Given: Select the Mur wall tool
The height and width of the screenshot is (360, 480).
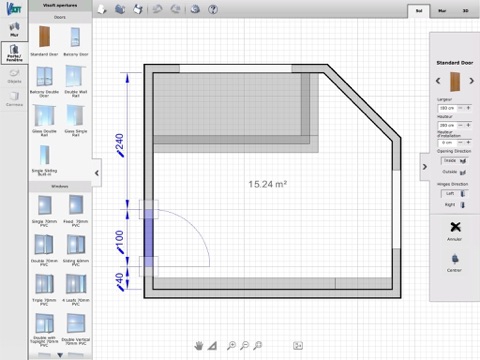Looking at the screenshot, I should 14,29.
